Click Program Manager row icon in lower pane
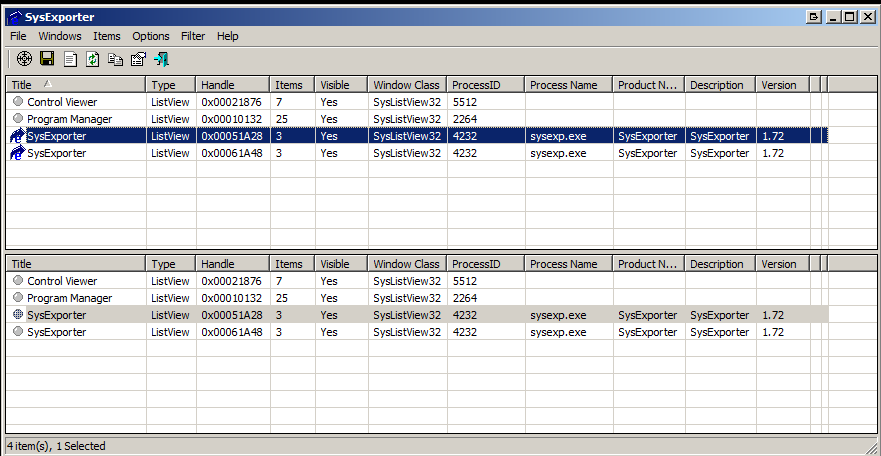Image resolution: width=881 pixels, height=456 pixels. [19, 297]
